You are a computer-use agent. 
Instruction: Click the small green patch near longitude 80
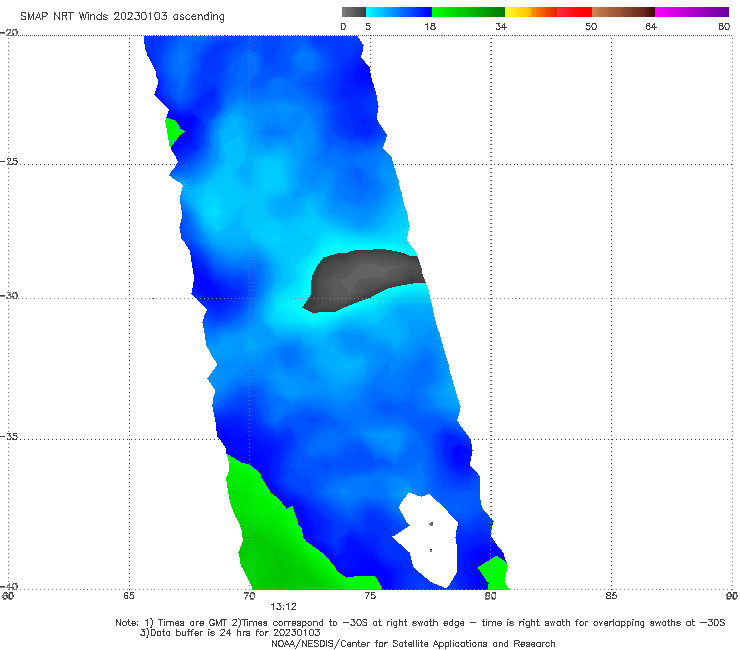[x=495, y=573]
